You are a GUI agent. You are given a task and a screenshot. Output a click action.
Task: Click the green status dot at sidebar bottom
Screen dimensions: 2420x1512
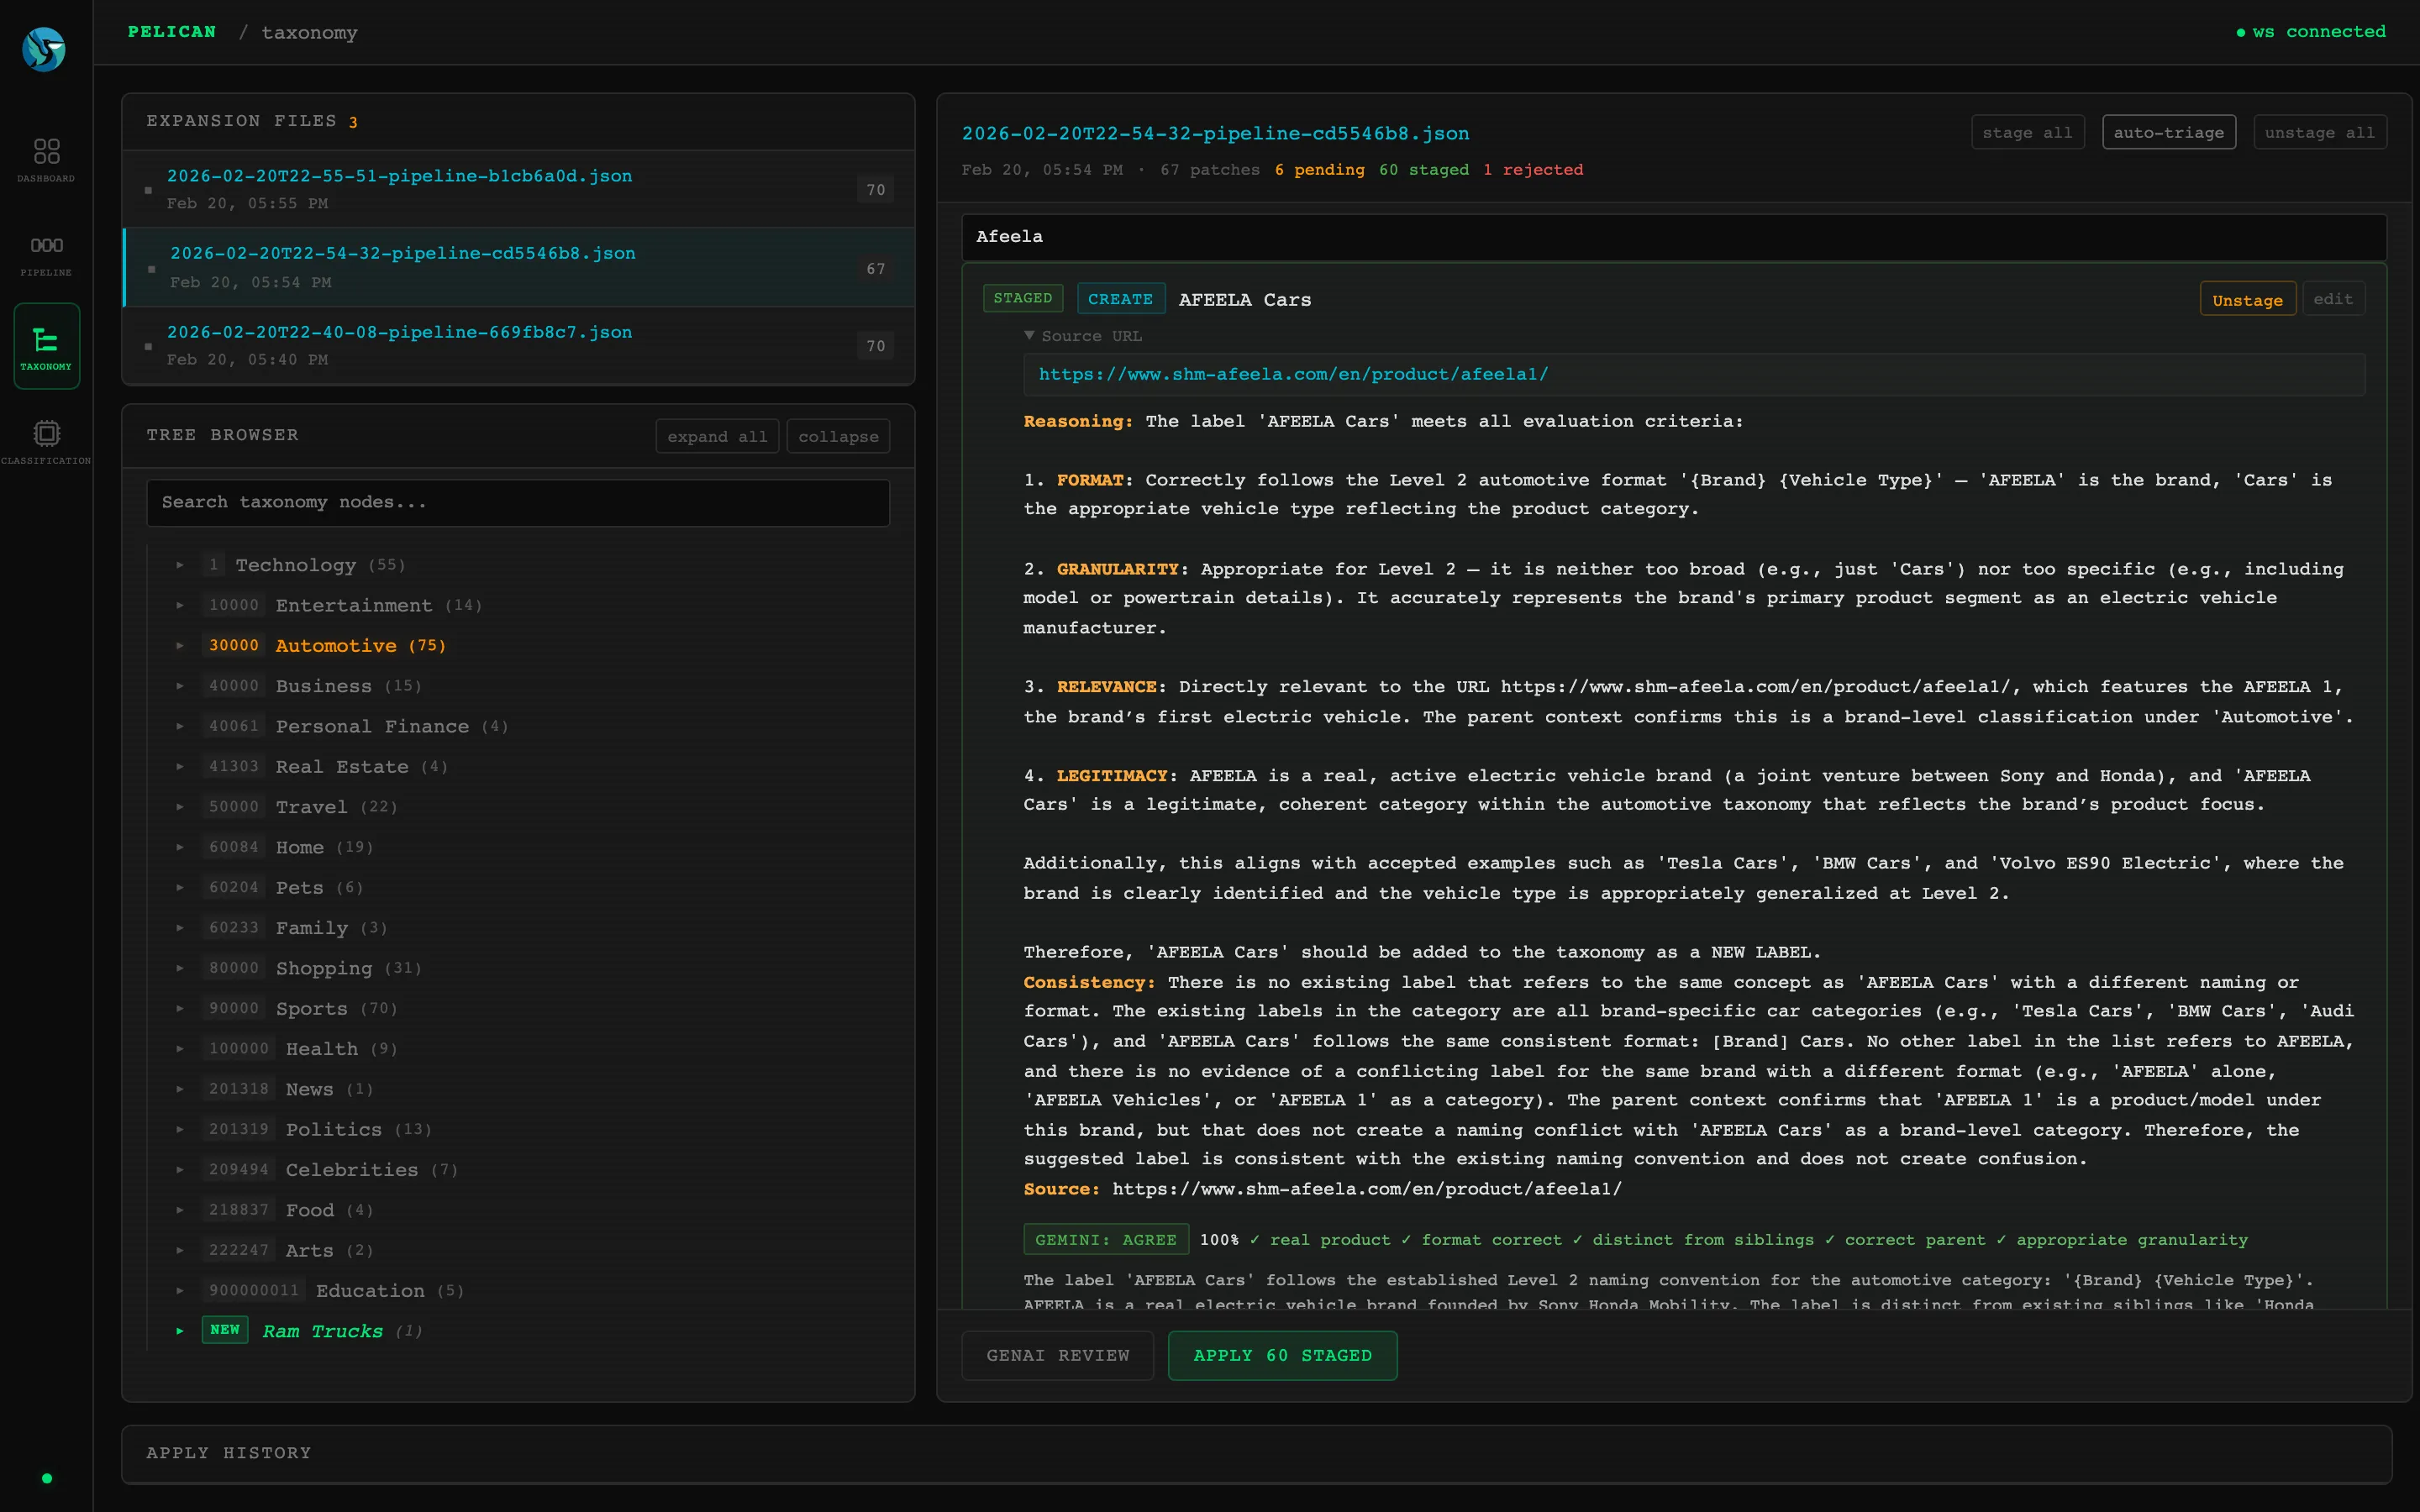click(x=46, y=1478)
